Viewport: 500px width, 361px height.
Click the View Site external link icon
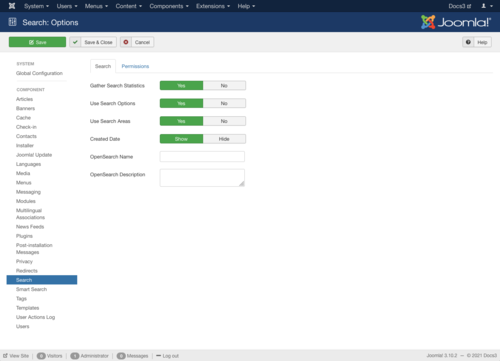(5, 356)
